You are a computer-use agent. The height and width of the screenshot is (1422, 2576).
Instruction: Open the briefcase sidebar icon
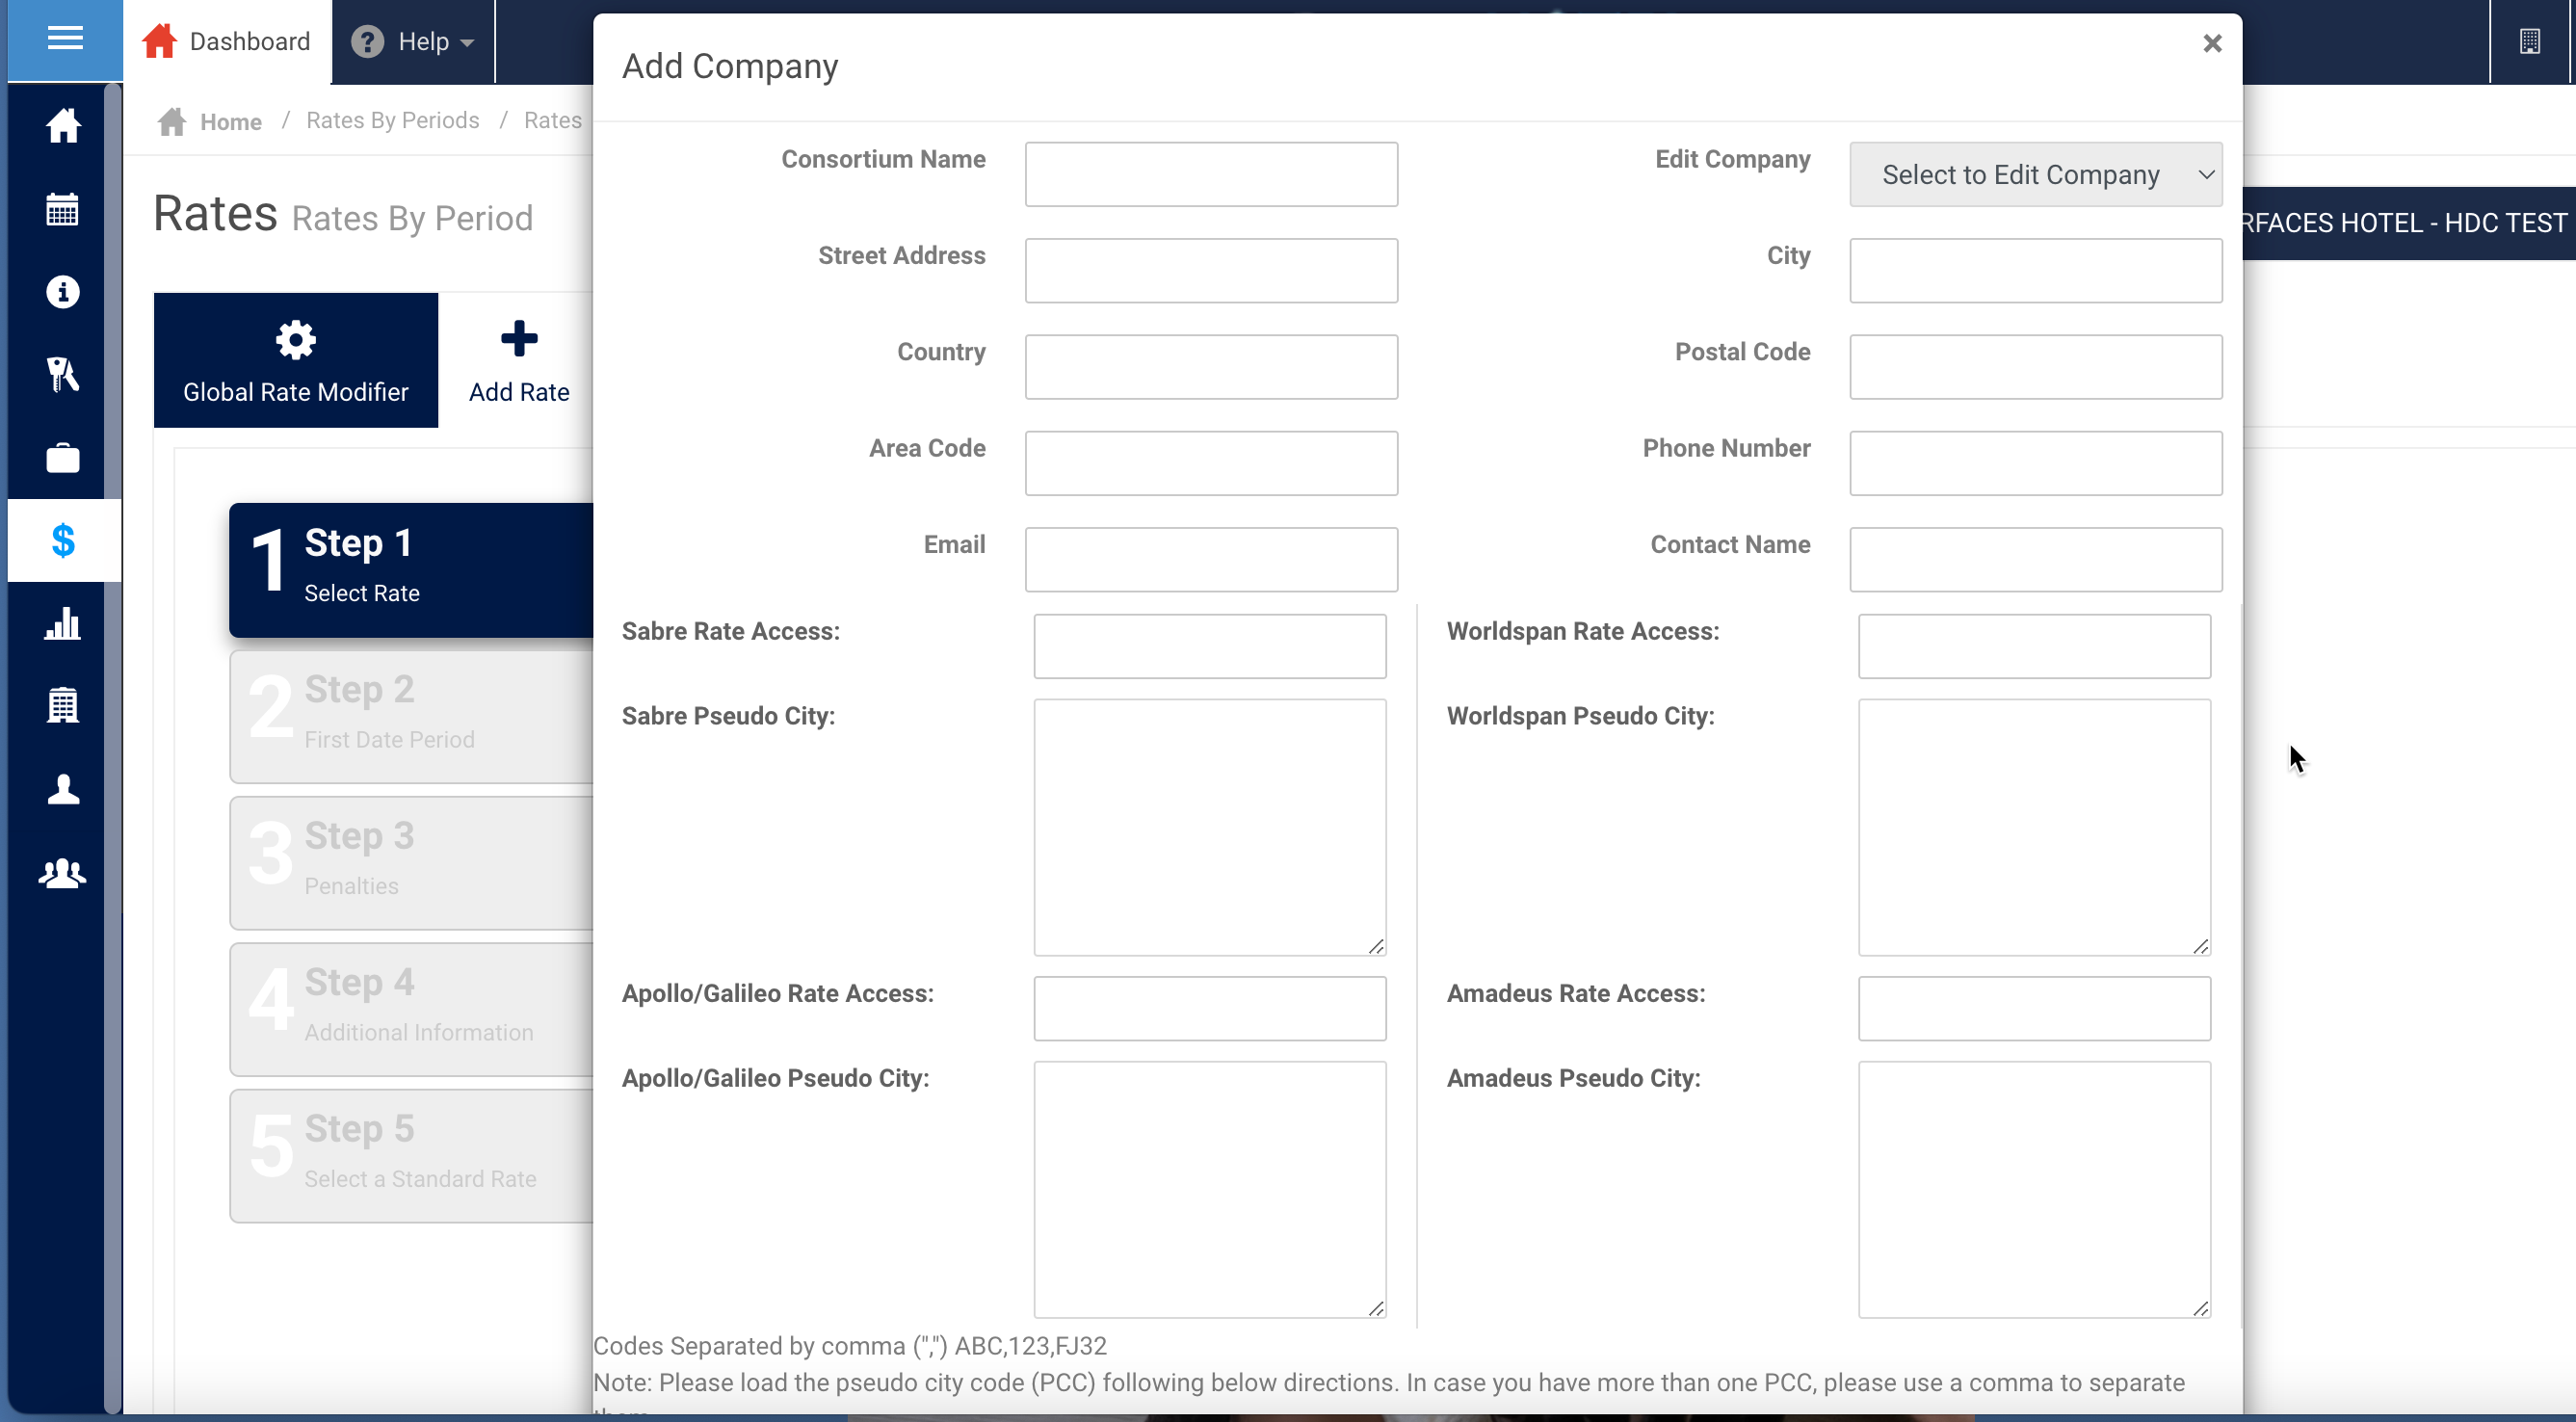[x=63, y=458]
